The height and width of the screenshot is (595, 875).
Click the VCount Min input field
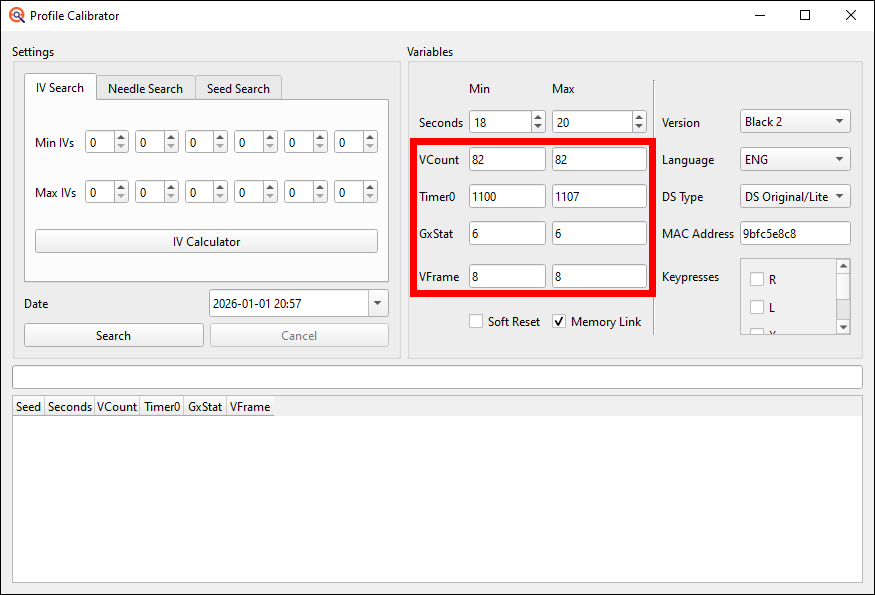[506, 158]
